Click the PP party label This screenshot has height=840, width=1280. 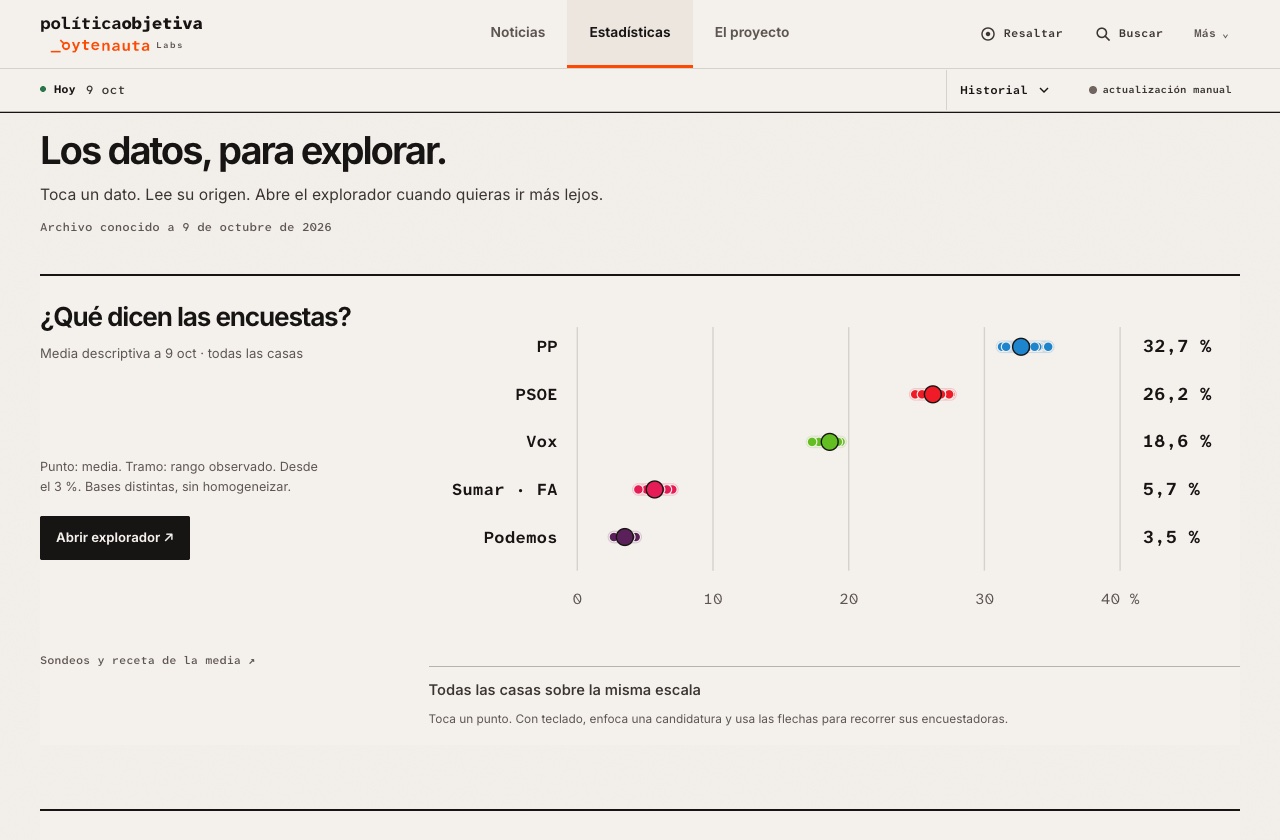(x=547, y=347)
